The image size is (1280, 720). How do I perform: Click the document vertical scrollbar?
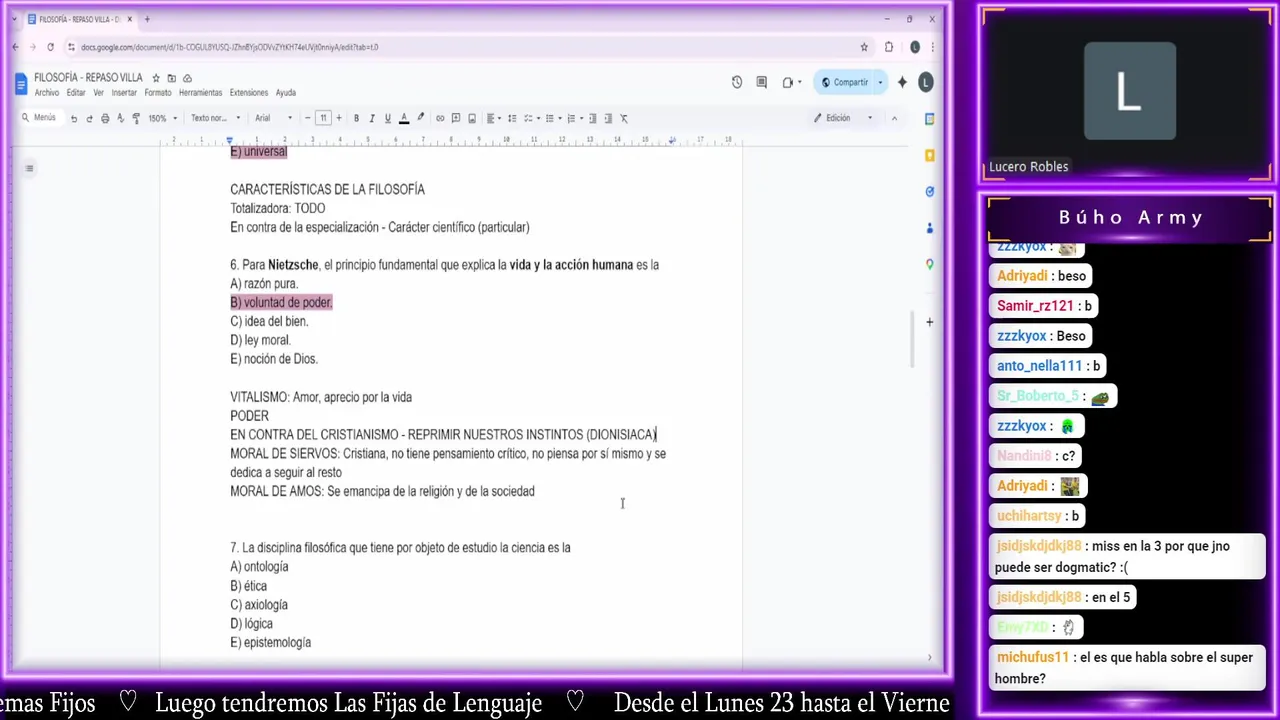pos(911,339)
